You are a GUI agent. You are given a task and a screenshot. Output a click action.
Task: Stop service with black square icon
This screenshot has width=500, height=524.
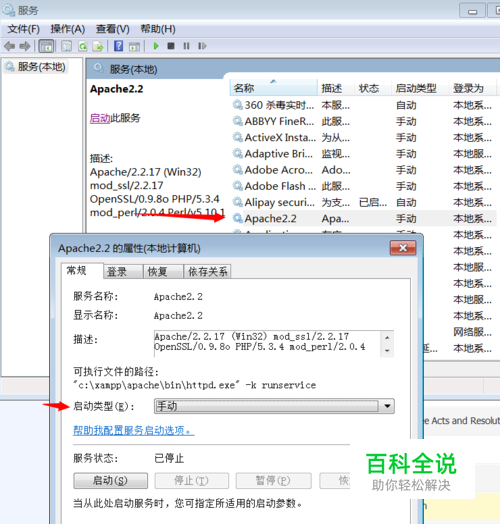tap(171, 46)
